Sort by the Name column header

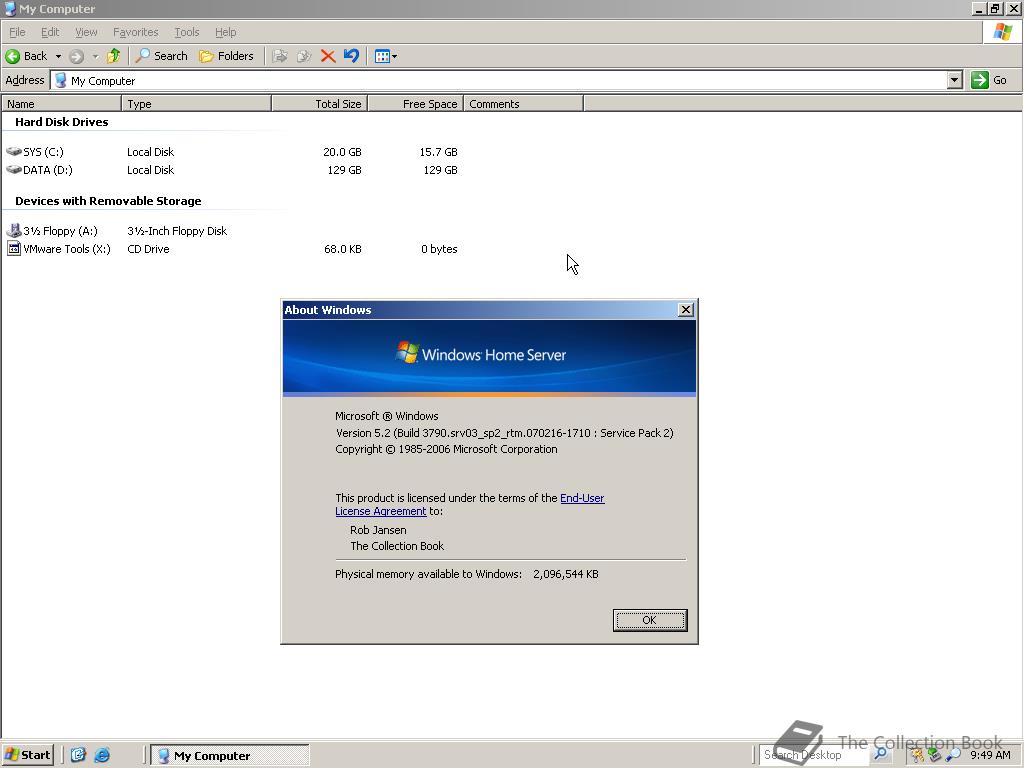coord(61,104)
